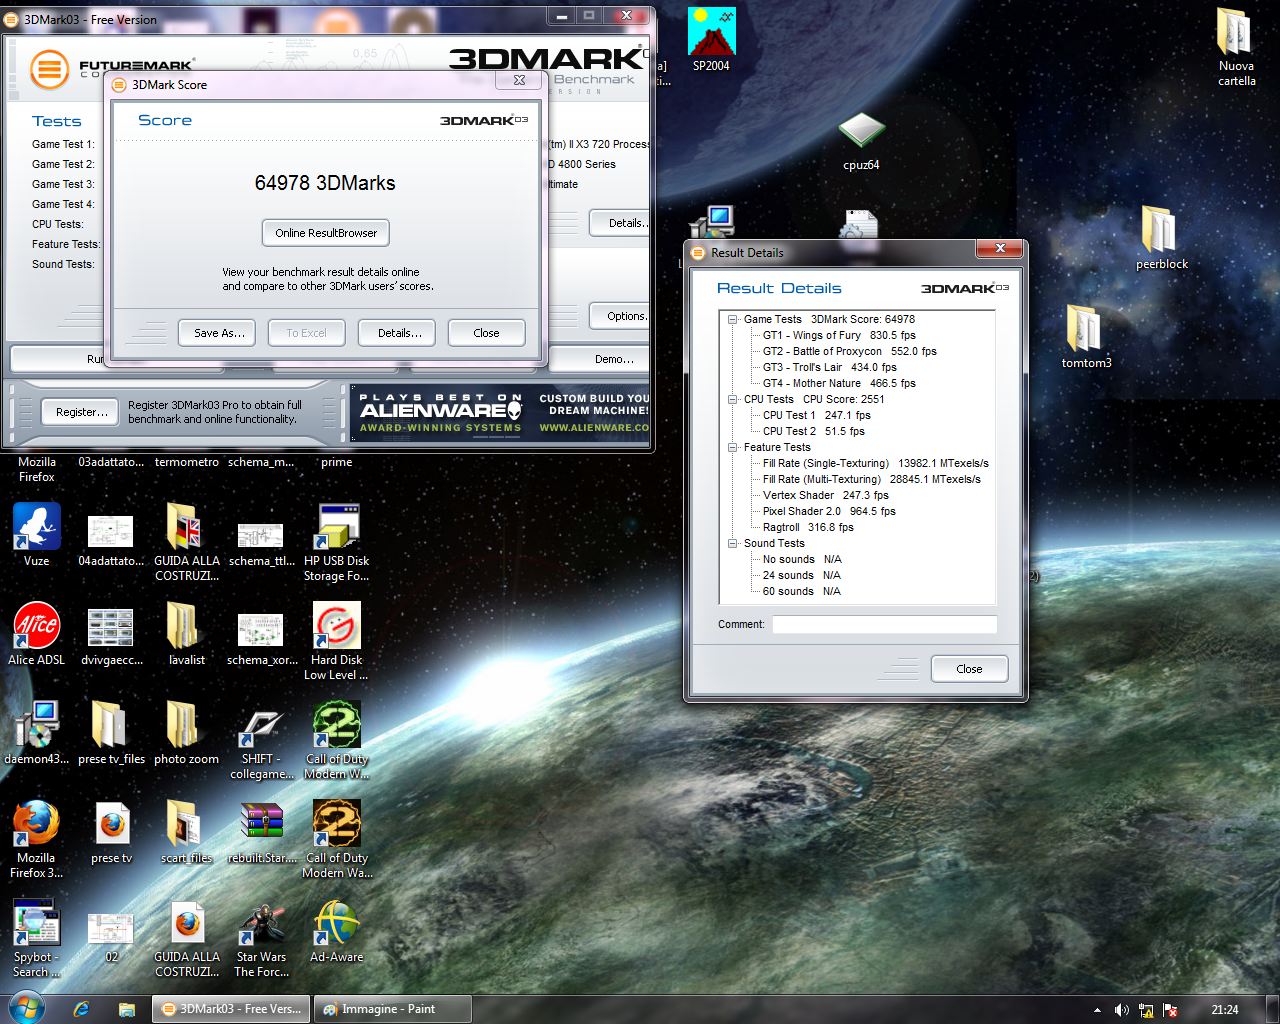This screenshot has width=1280, height=1024.
Task: Select GT1 - Wings of Fury result
Action: coord(839,336)
